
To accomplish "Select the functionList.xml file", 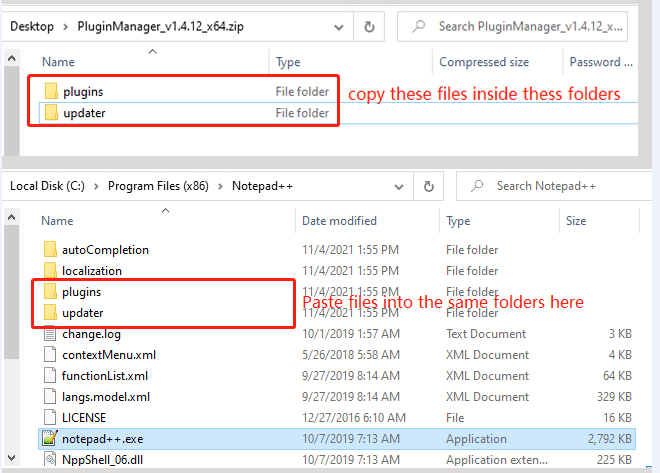I will [x=104, y=376].
